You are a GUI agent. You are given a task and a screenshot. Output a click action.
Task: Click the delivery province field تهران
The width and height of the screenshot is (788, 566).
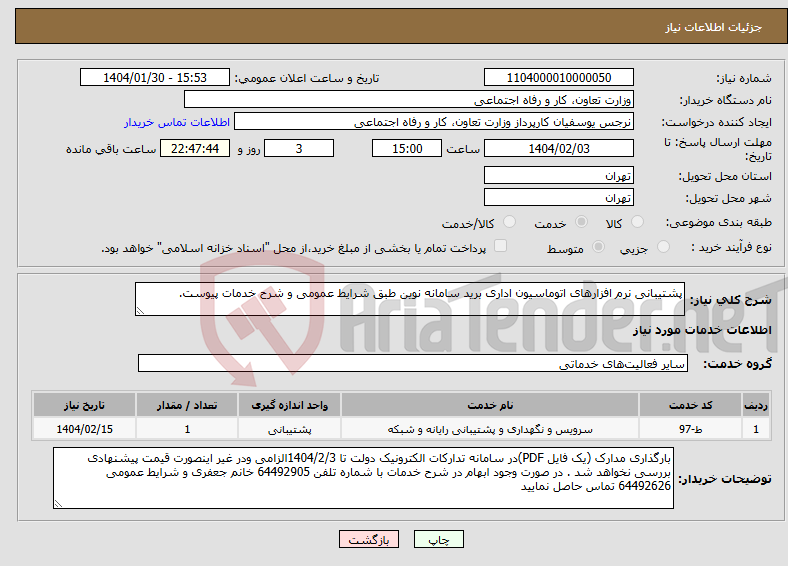click(559, 175)
